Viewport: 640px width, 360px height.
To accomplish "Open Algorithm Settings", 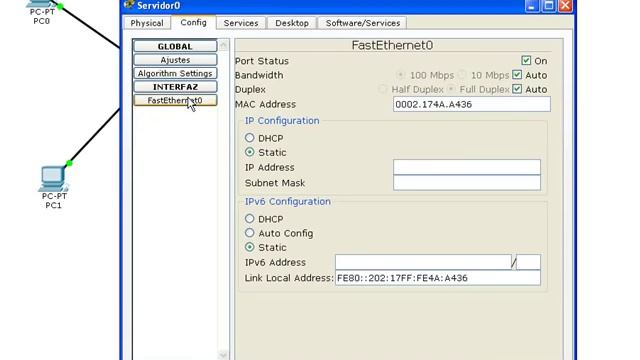I will pyautogui.click(x=175, y=73).
